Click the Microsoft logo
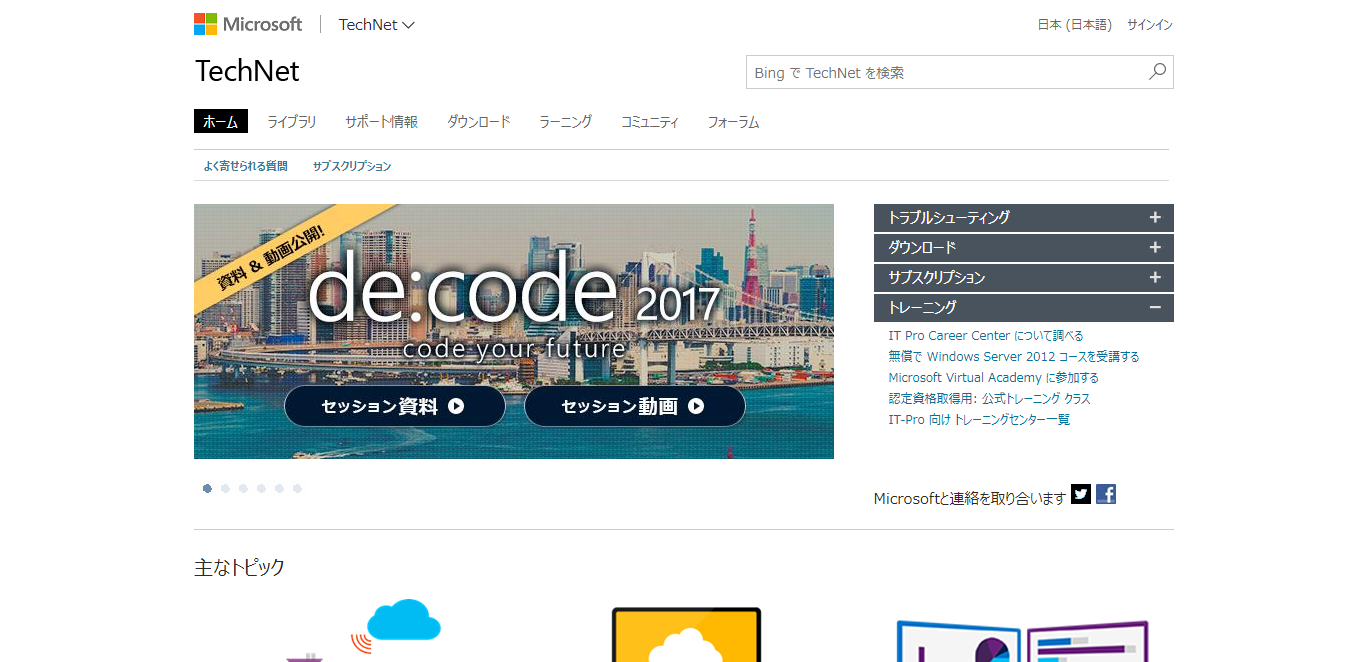Viewport: 1366px width, 662px height. point(248,24)
